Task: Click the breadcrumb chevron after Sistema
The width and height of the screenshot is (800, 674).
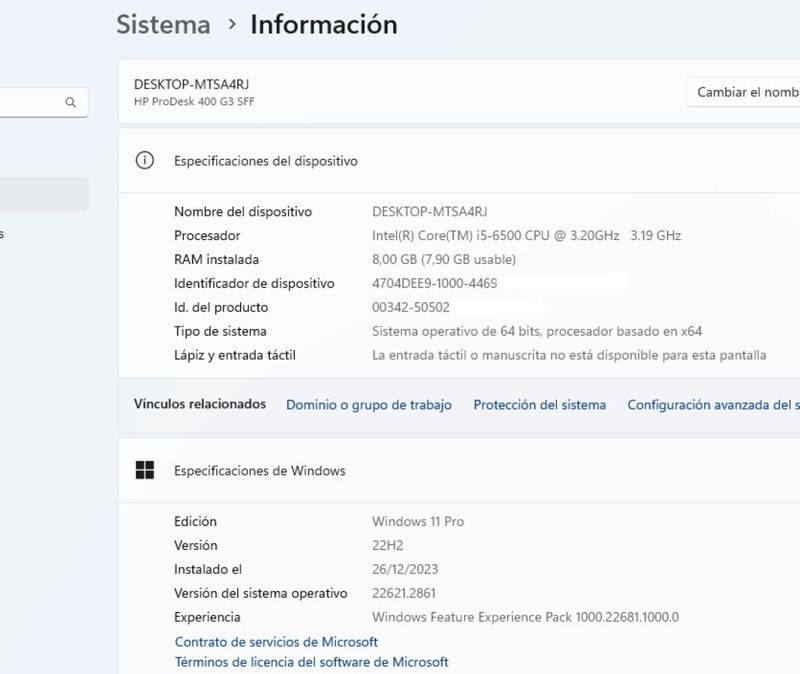Action: coord(232,24)
